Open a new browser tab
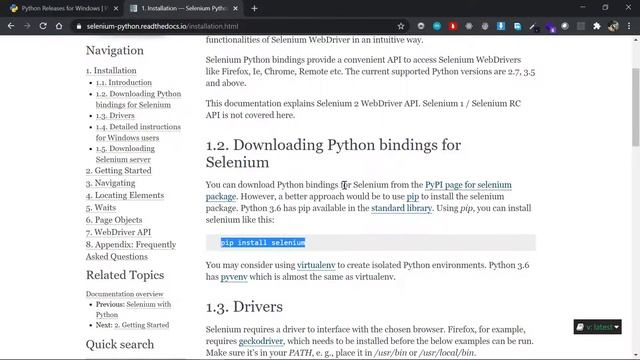The image size is (640, 360). click(254, 8)
